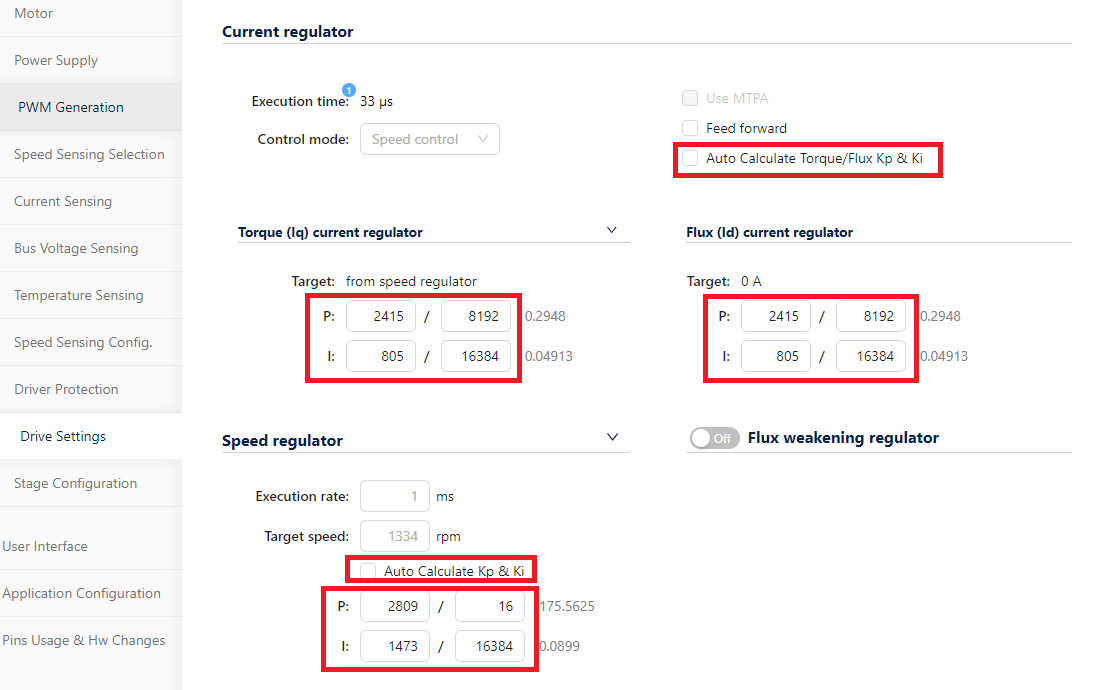Open Driver Protection settings
Image resolution: width=1118 pixels, height=690 pixels.
64,389
